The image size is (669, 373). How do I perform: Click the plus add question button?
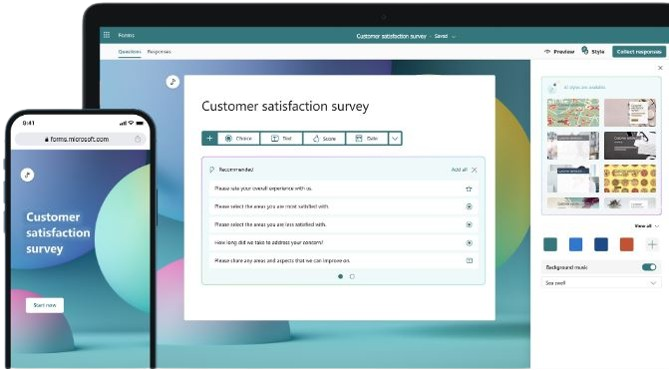[209, 138]
